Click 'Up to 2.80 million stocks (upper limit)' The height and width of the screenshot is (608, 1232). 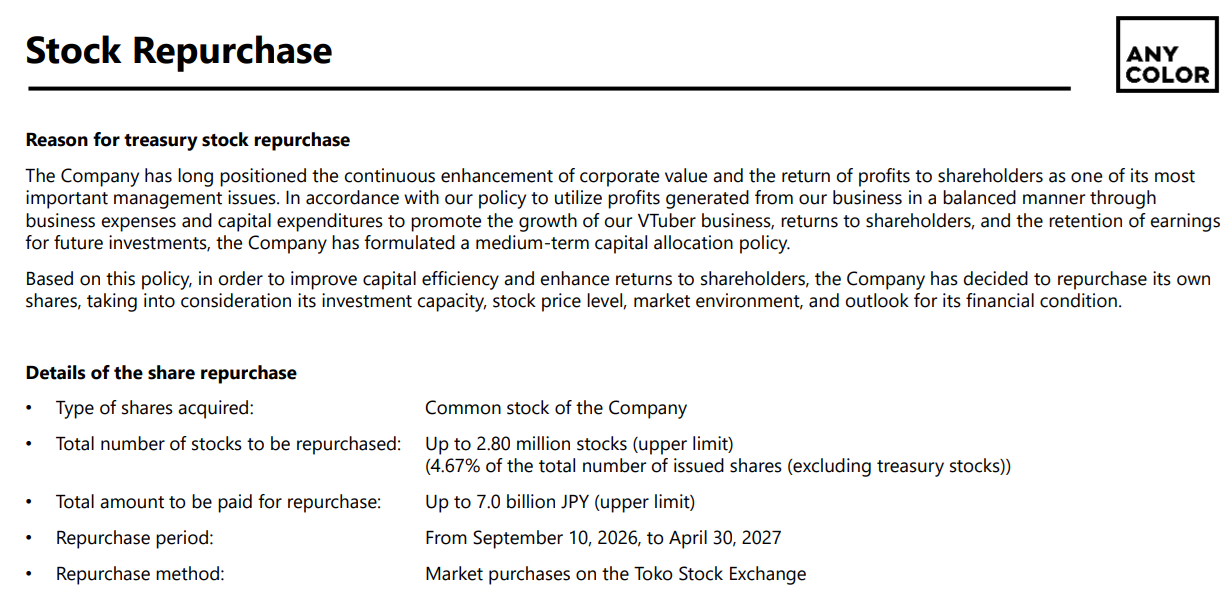579,443
